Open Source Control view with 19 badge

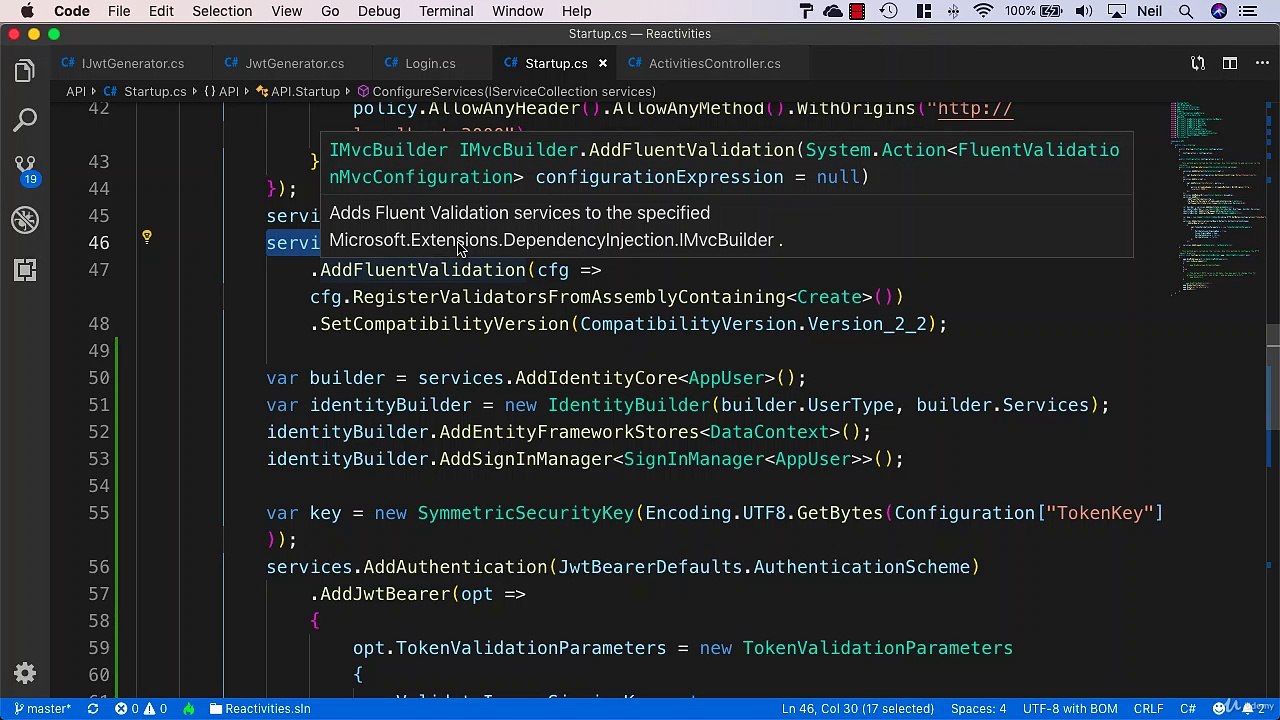[x=25, y=170]
